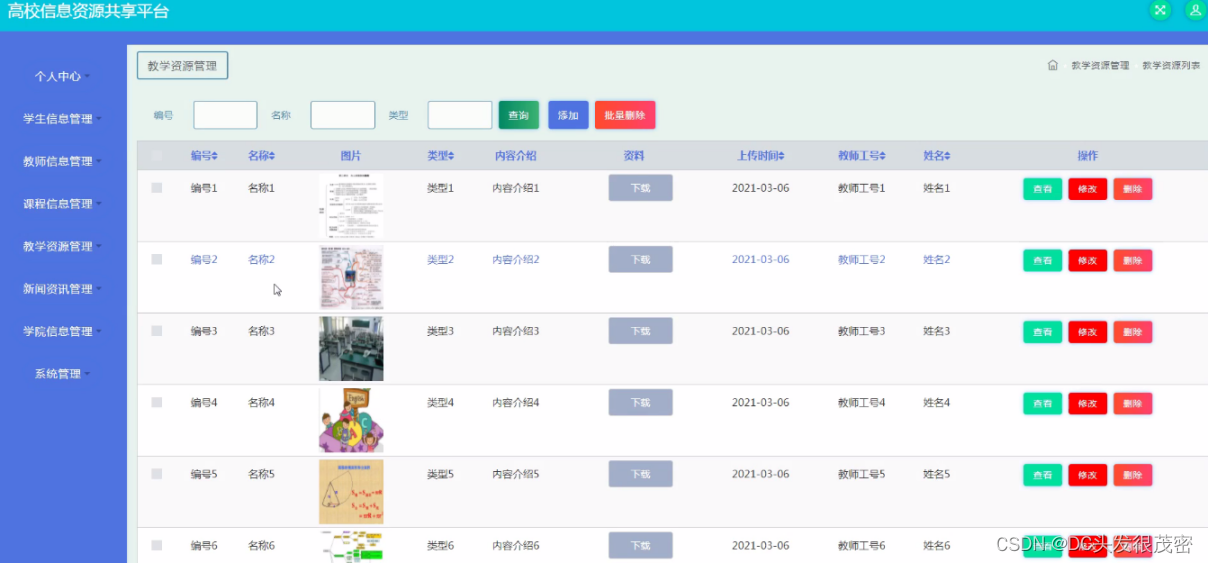View details of 编号1 row

1042,189
